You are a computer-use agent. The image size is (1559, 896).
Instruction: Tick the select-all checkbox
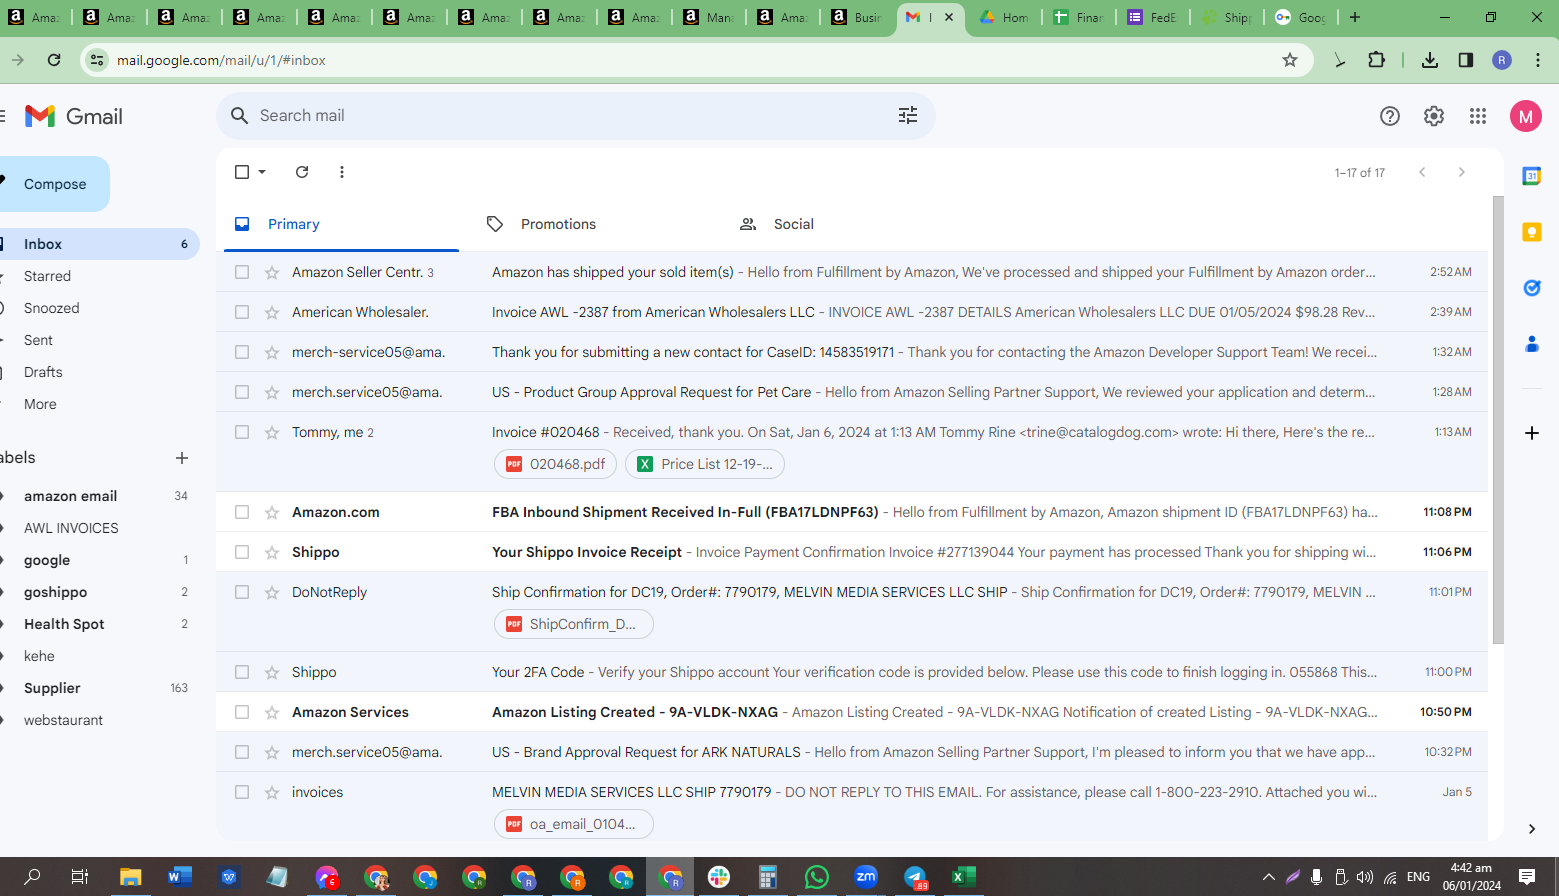[x=242, y=172]
